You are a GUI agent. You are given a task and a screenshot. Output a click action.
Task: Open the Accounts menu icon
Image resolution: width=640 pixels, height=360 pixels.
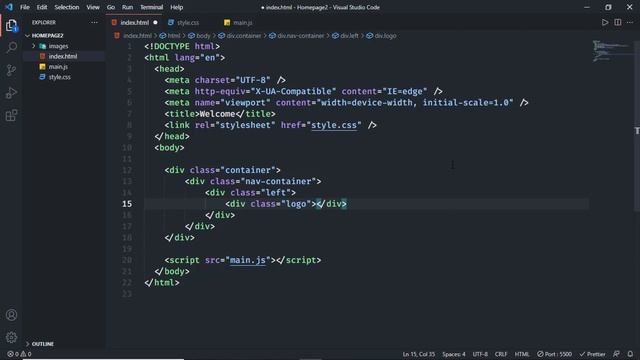(x=11, y=315)
